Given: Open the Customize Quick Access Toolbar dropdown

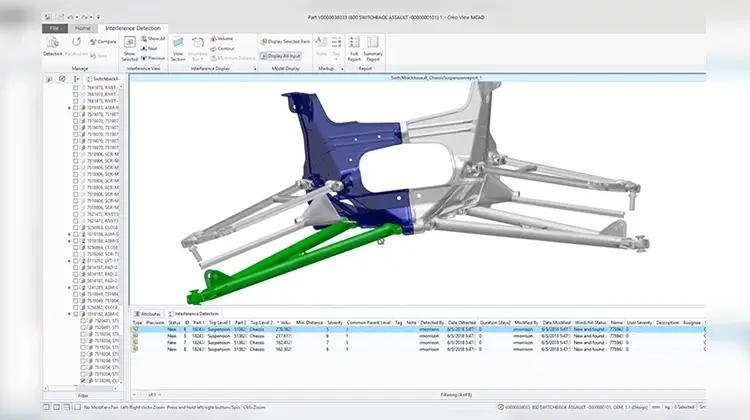Looking at the screenshot, I should [99, 17].
